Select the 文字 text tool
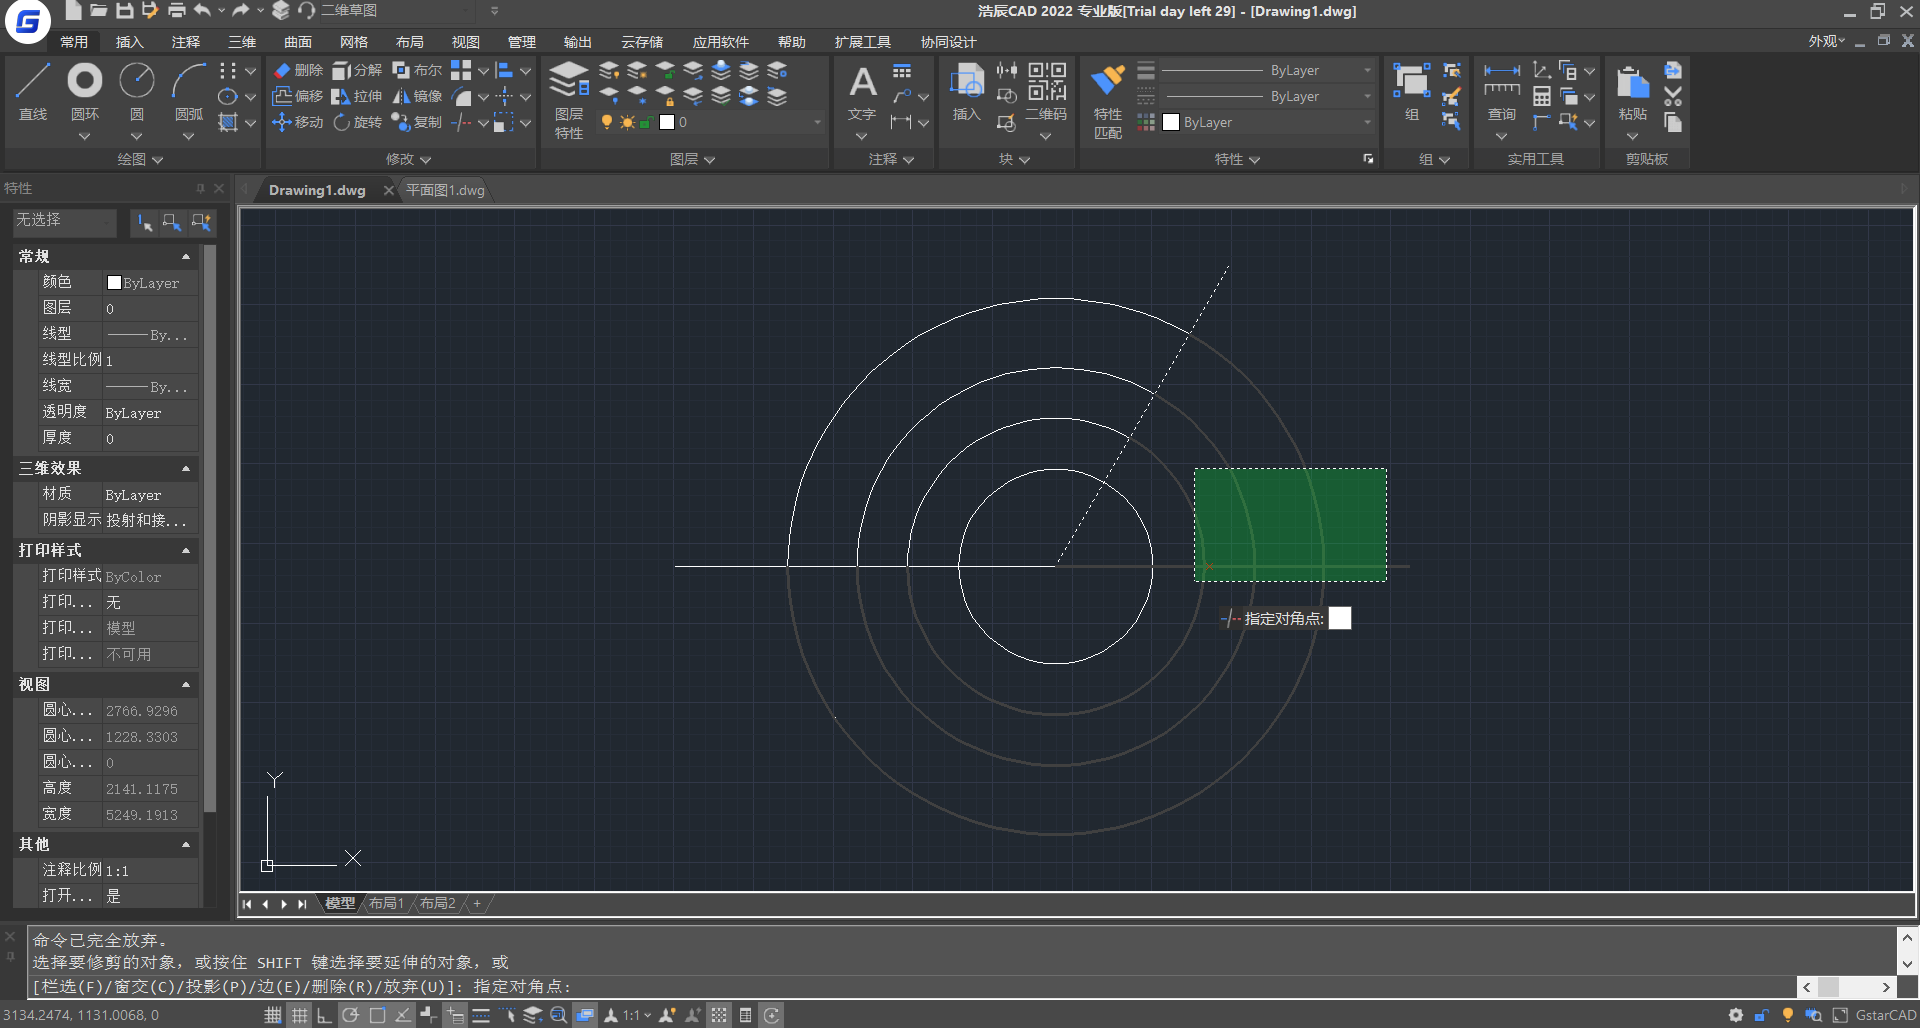 point(862,91)
